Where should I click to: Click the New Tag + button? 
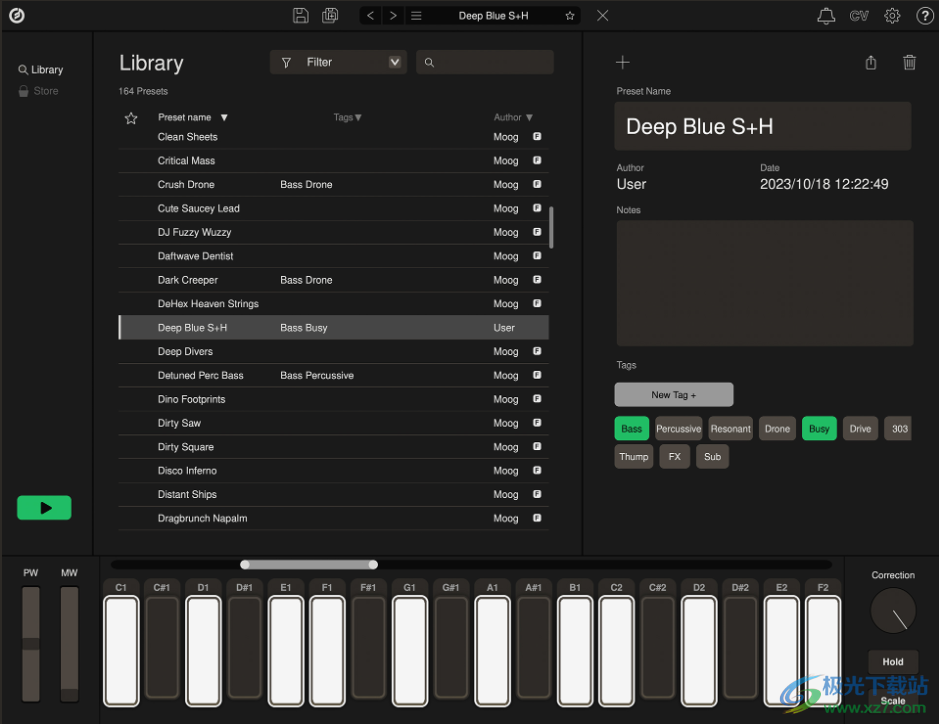tap(673, 394)
